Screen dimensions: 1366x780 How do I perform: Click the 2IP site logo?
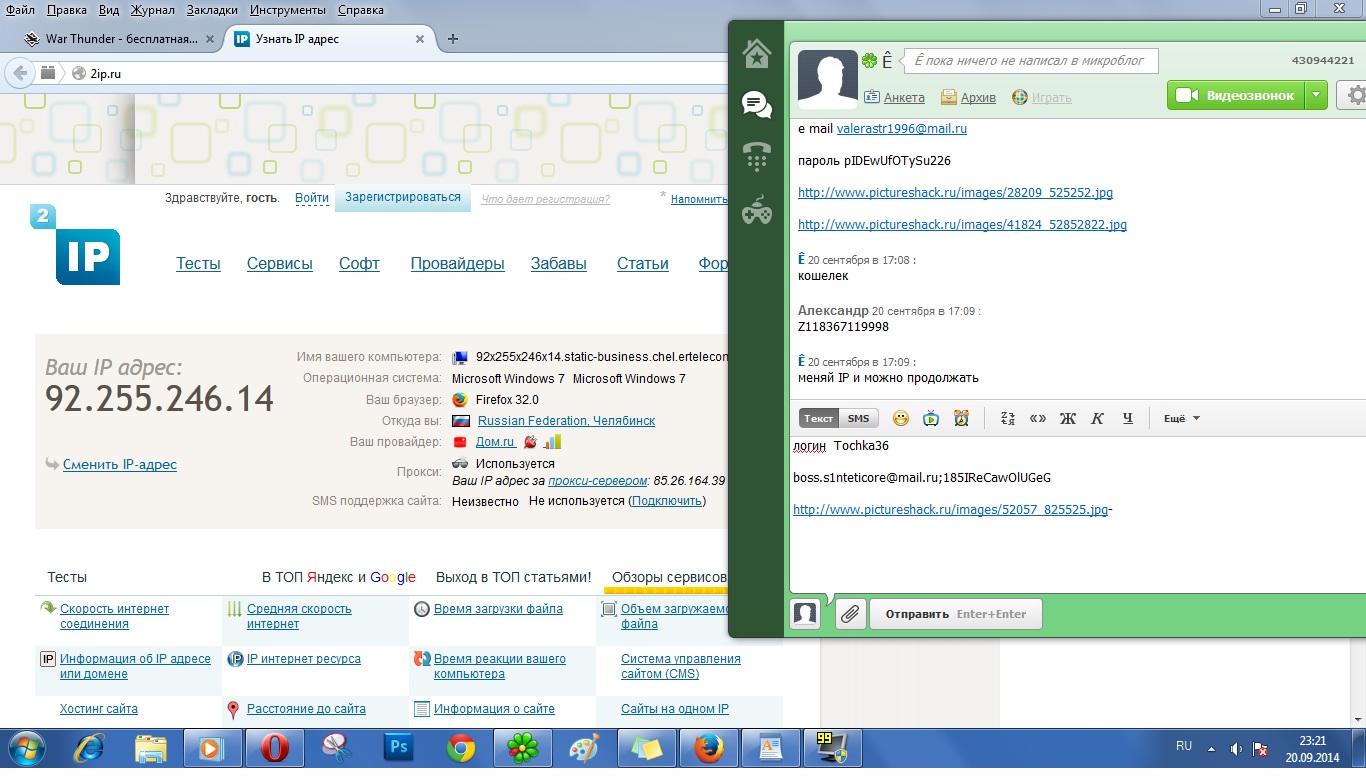click(75, 245)
